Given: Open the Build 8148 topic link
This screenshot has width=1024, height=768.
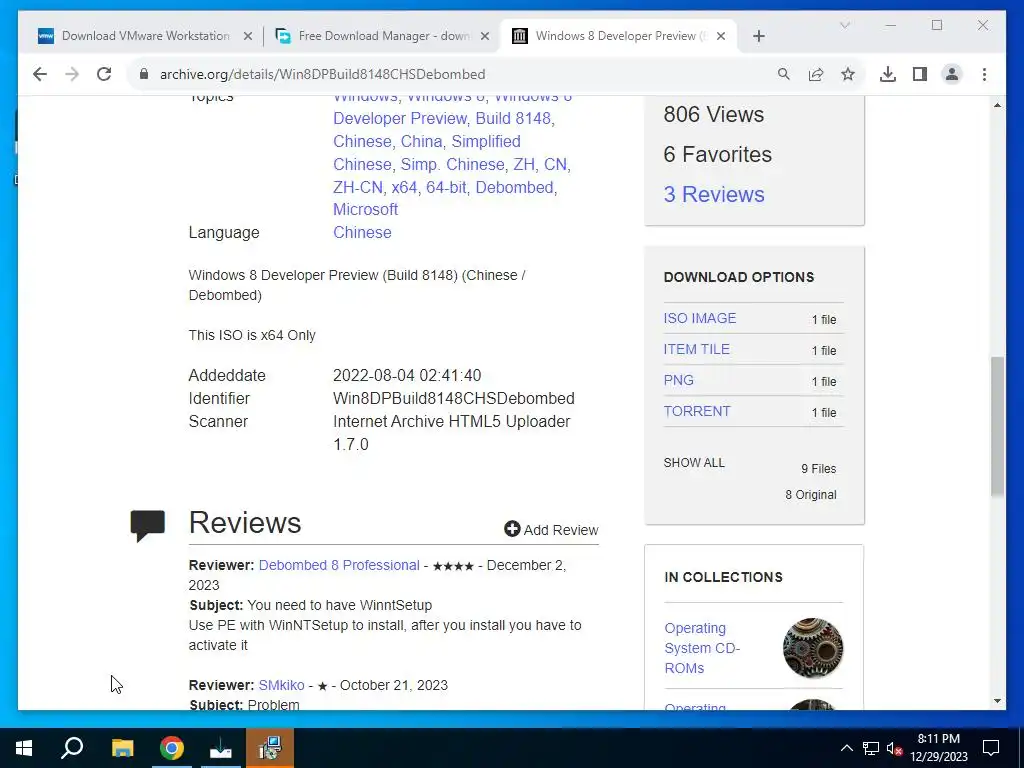Looking at the screenshot, I should tap(513, 118).
